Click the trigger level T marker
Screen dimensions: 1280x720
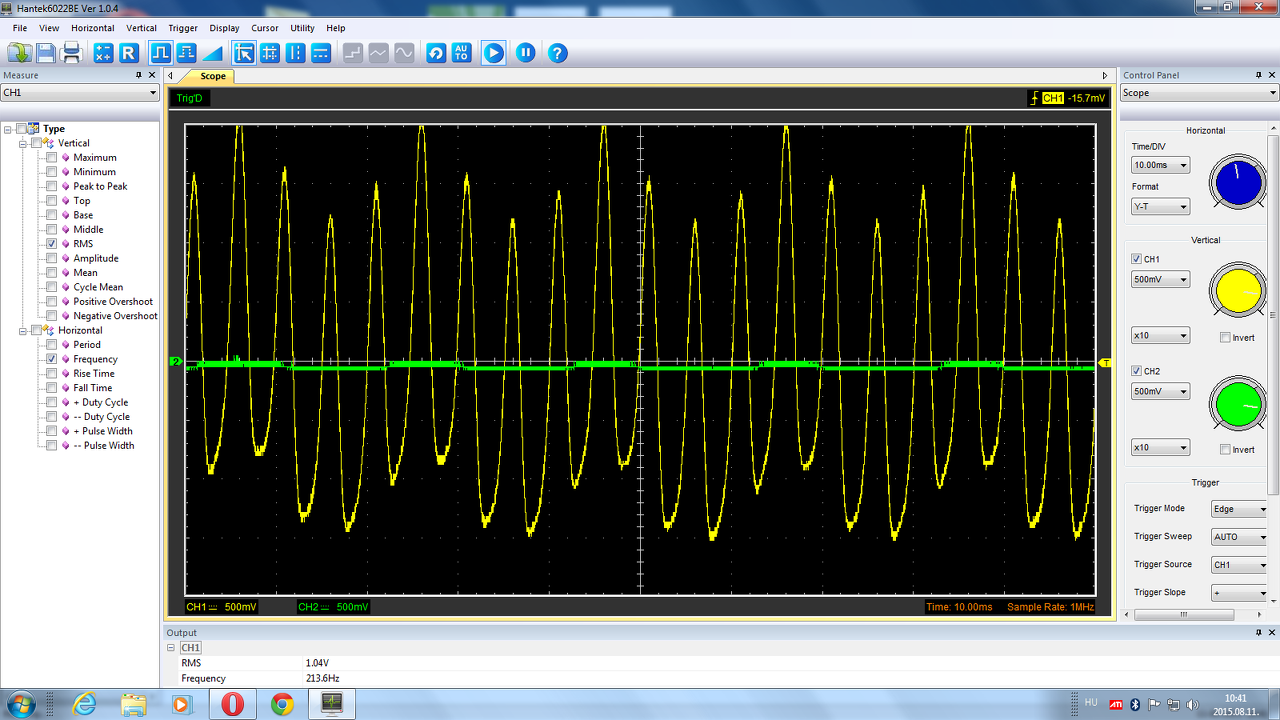1105,362
